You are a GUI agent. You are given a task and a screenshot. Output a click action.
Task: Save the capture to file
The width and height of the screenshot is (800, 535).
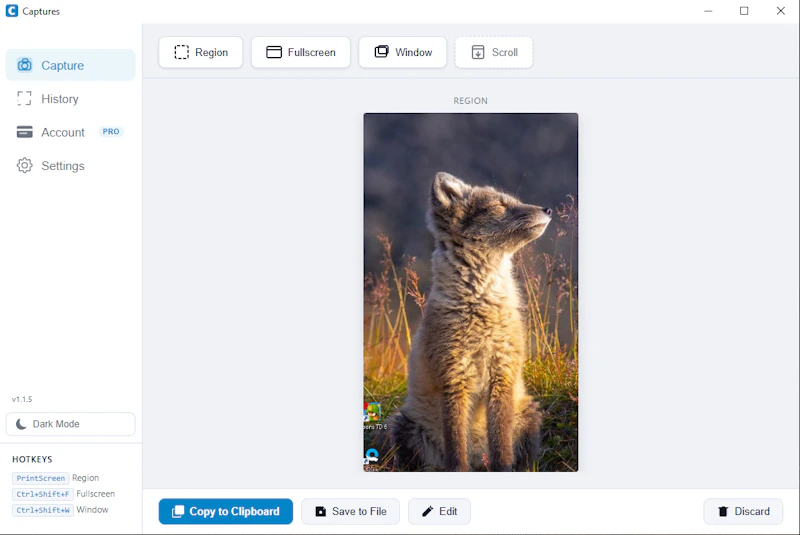pyautogui.click(x=351, y=511)
